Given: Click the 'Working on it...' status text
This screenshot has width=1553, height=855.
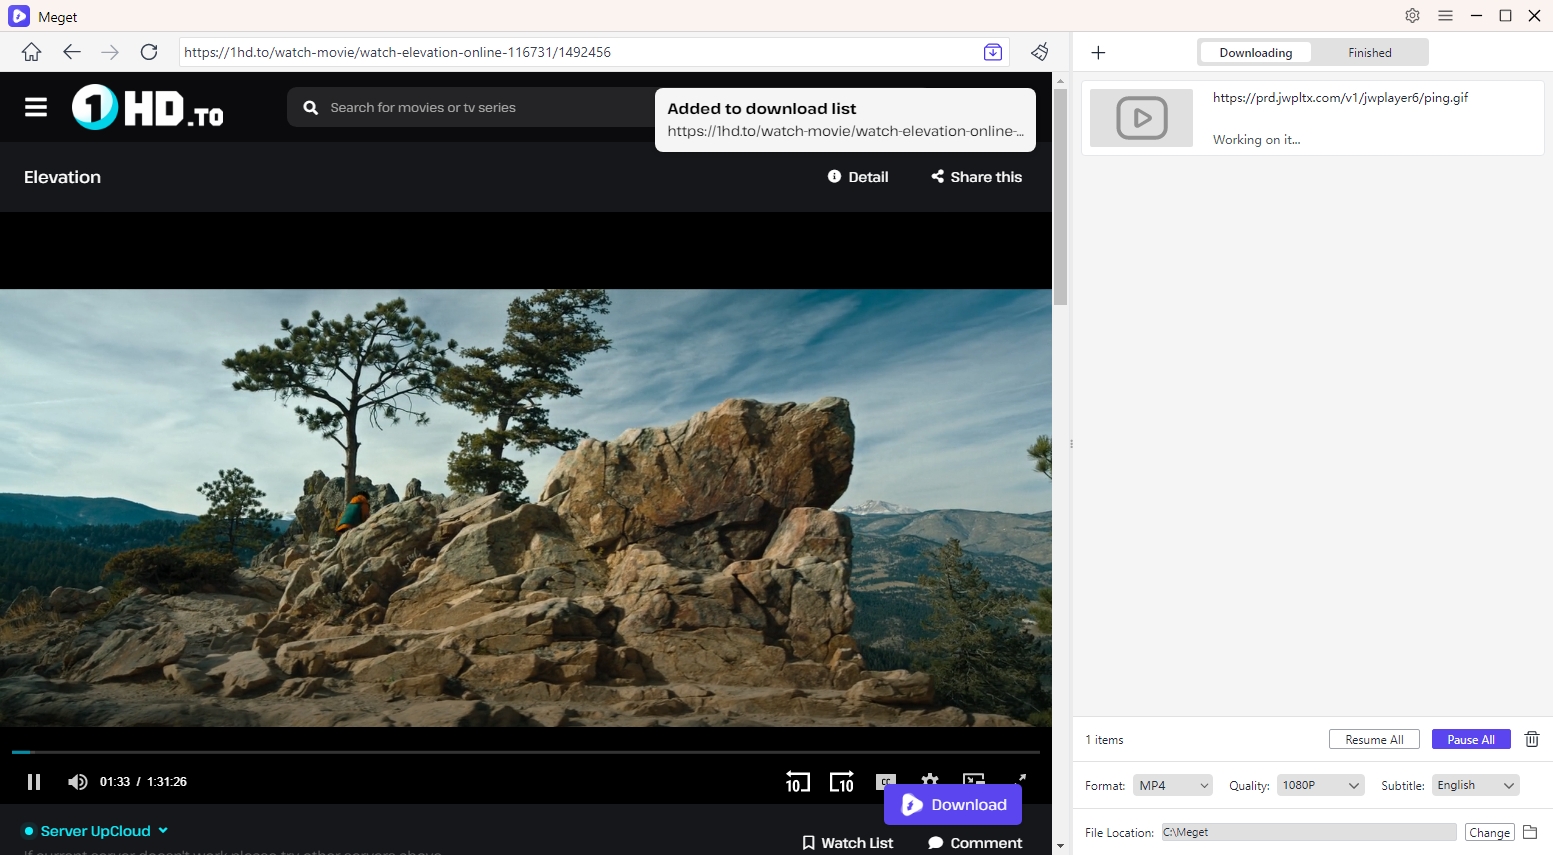Looking at the screenshot, I should (1256, 140).
